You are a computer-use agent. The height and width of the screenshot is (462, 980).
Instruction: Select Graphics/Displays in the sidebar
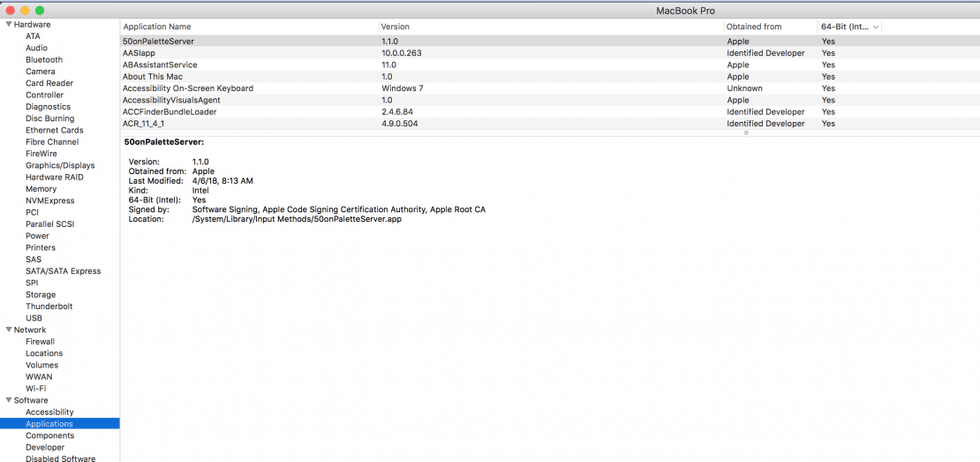(60, 166)
